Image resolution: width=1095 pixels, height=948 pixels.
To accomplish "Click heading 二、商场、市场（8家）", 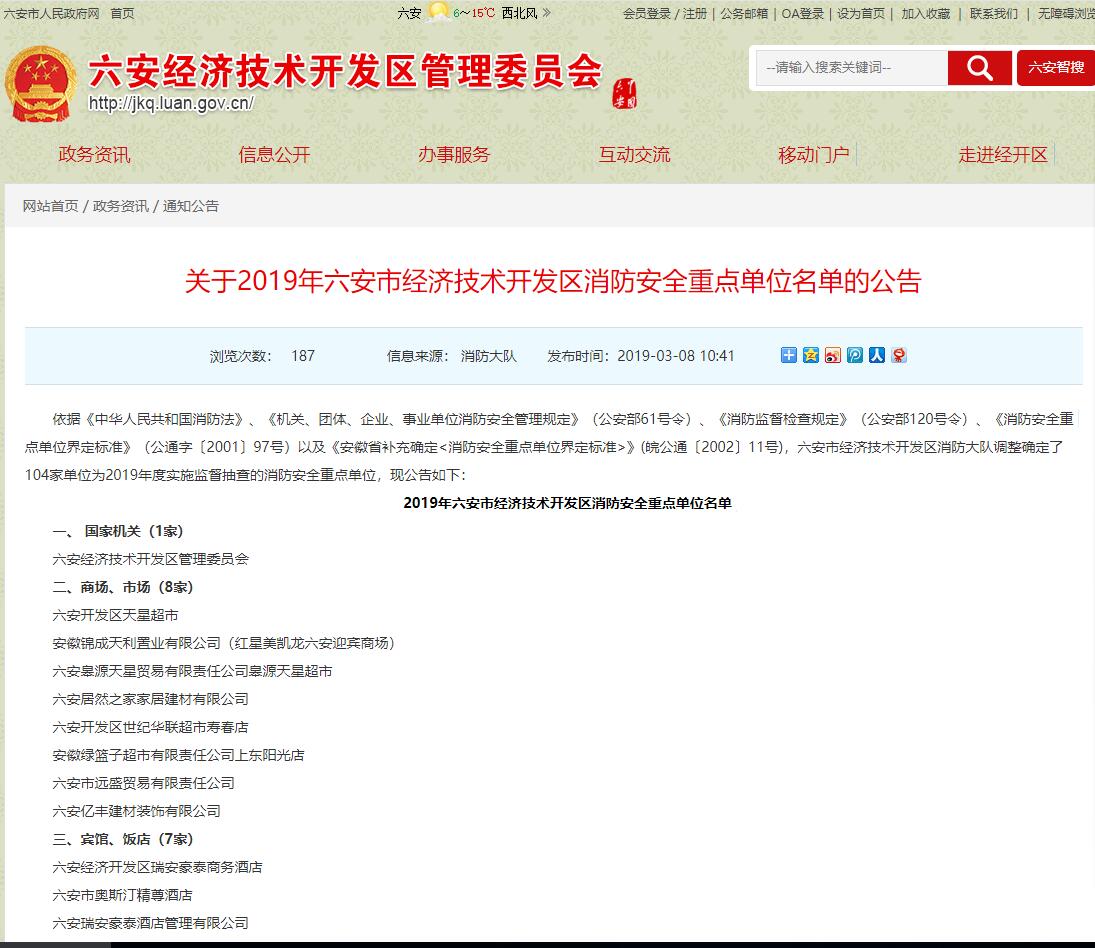I will pos(123,587).
